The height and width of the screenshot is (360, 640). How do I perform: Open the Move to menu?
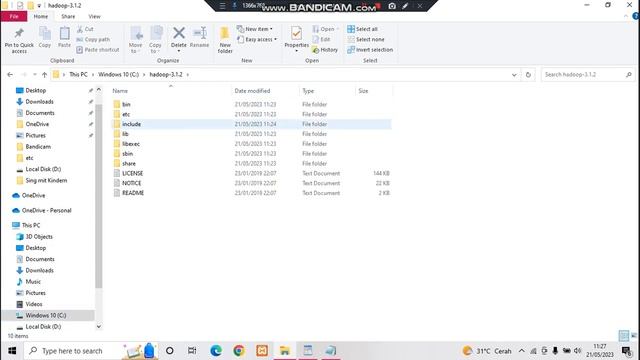tap(135, 40)
